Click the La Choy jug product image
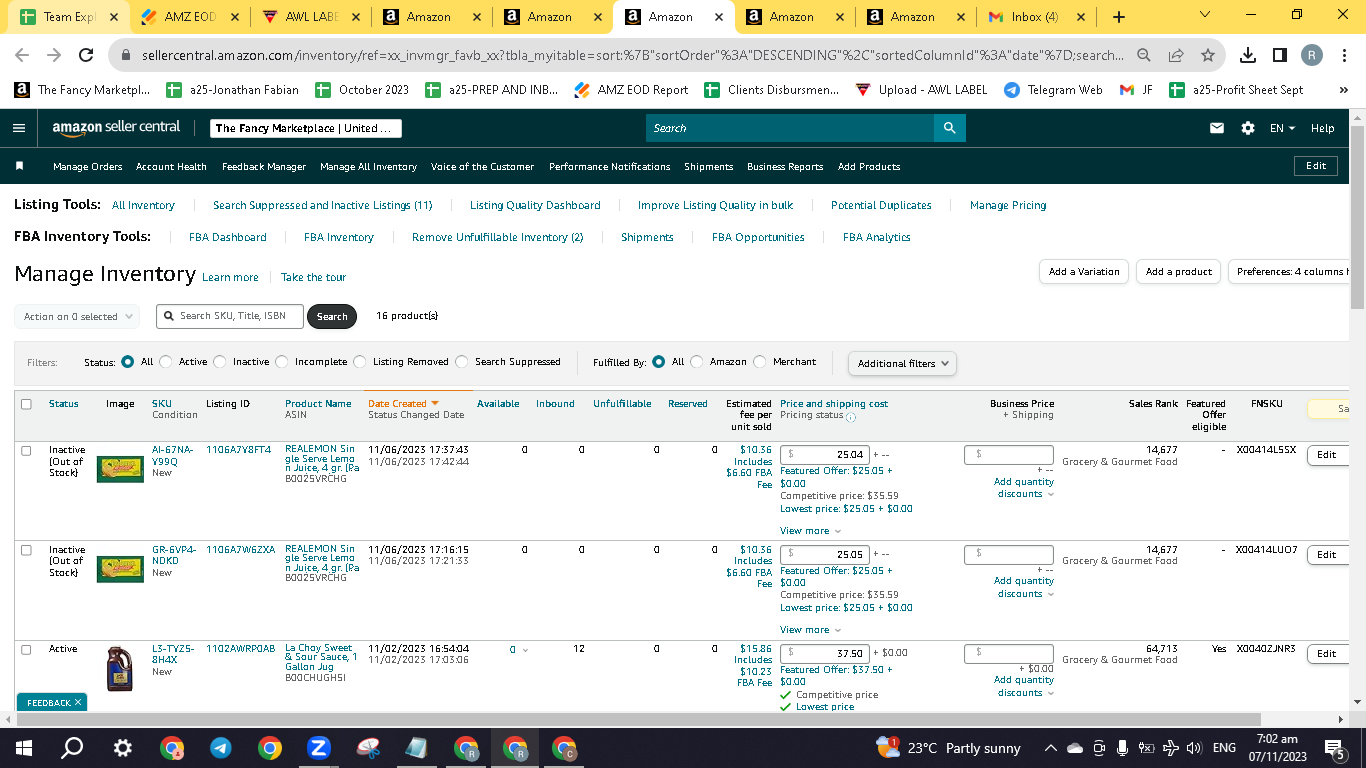Image resolution: width=1366 pixels, height=768 pixels. click(120, 669)
